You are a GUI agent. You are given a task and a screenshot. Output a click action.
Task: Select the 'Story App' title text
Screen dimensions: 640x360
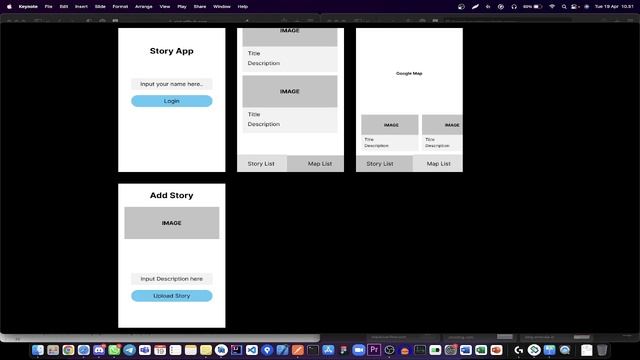(x=171, y=51)
